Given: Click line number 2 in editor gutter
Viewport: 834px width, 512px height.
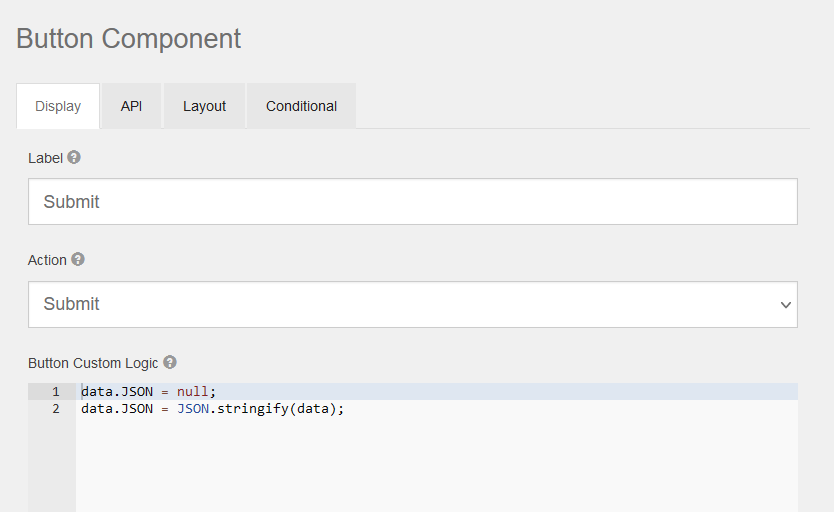Looking at the screenshot, I should (x=55, y=409).
